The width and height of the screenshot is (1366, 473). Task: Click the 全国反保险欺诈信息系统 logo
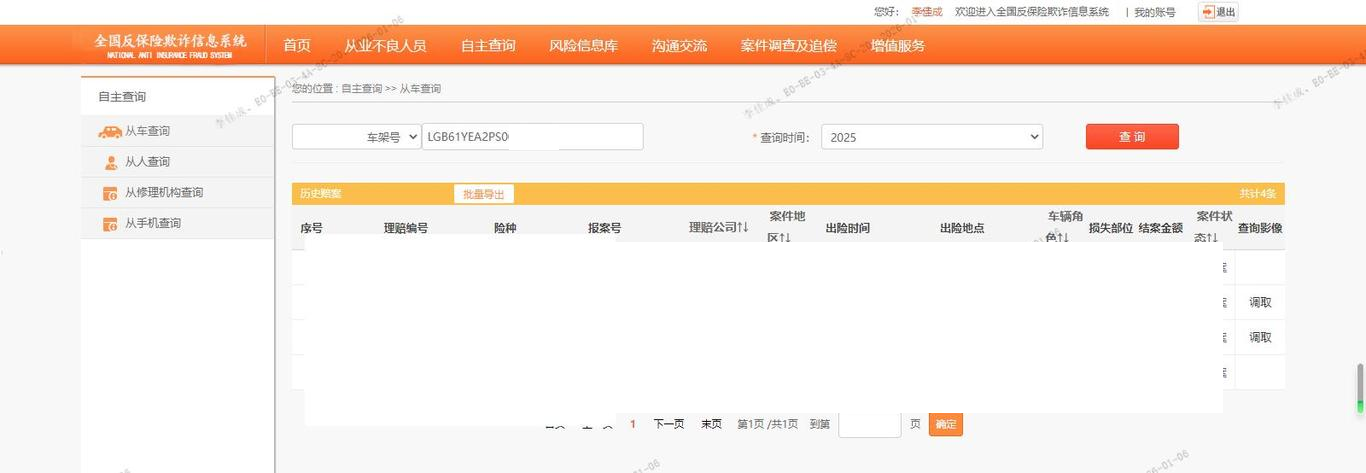click(170, 45)
